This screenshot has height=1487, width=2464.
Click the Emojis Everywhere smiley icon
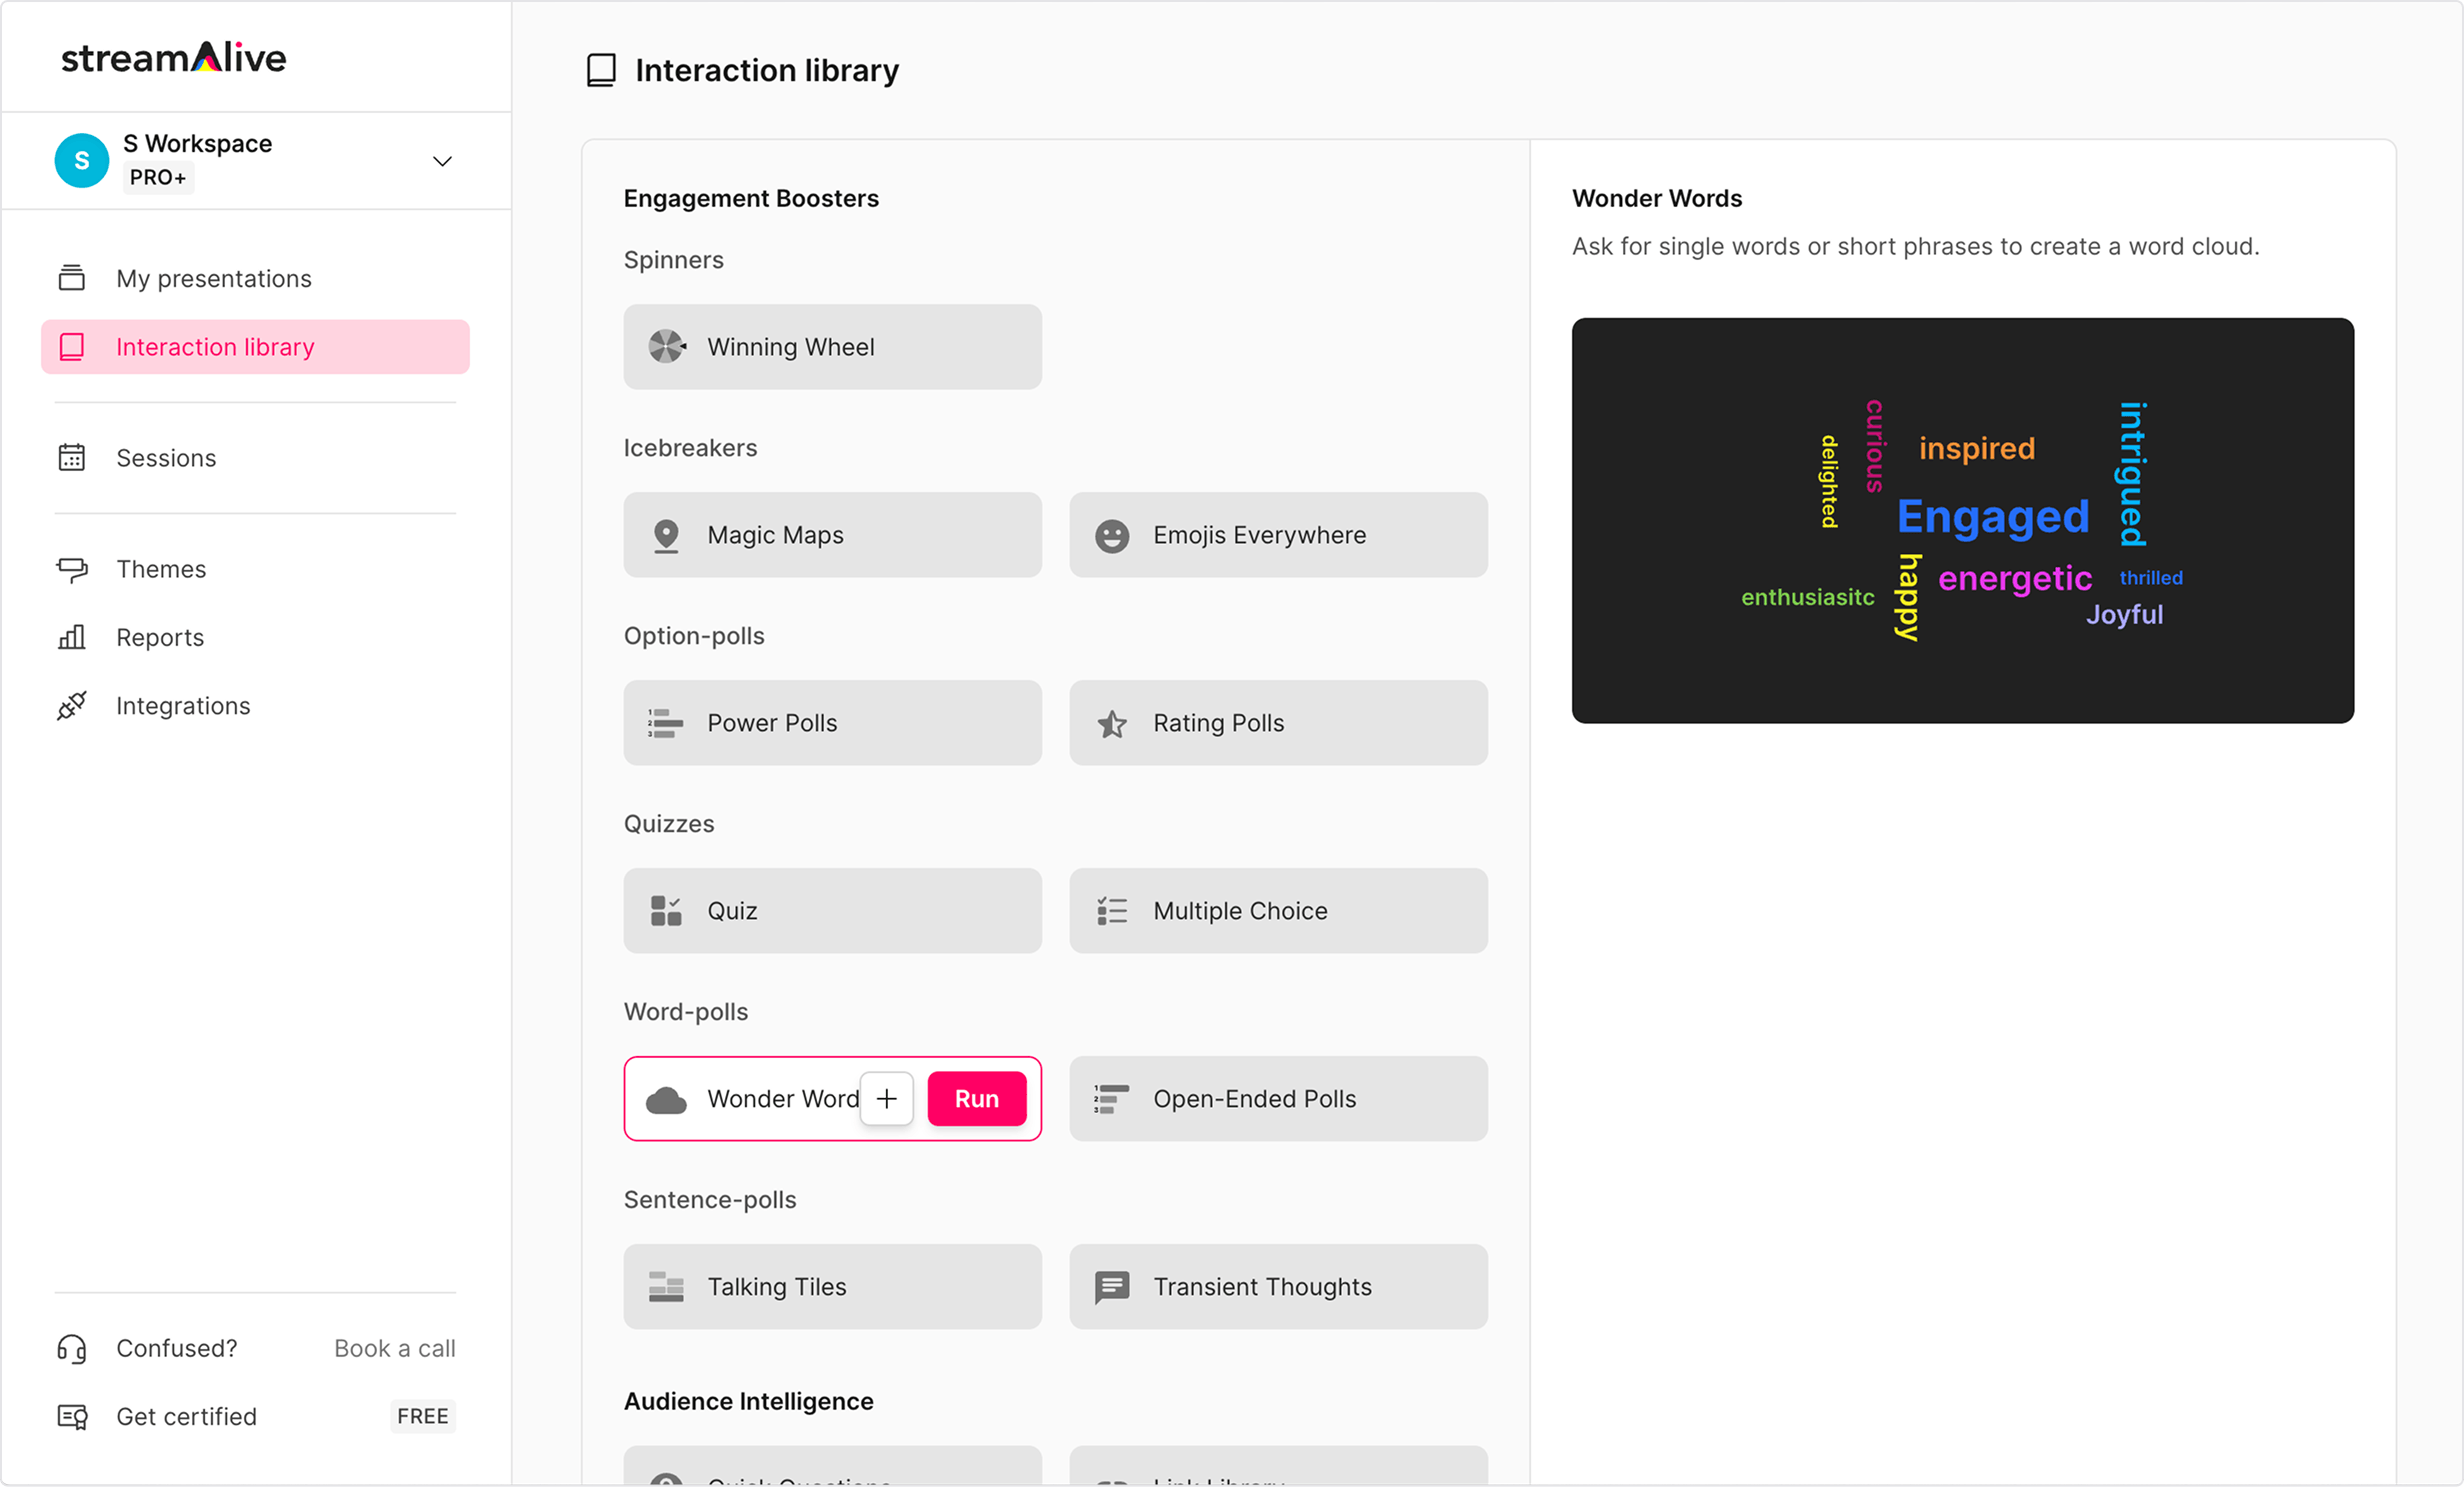1111,535
